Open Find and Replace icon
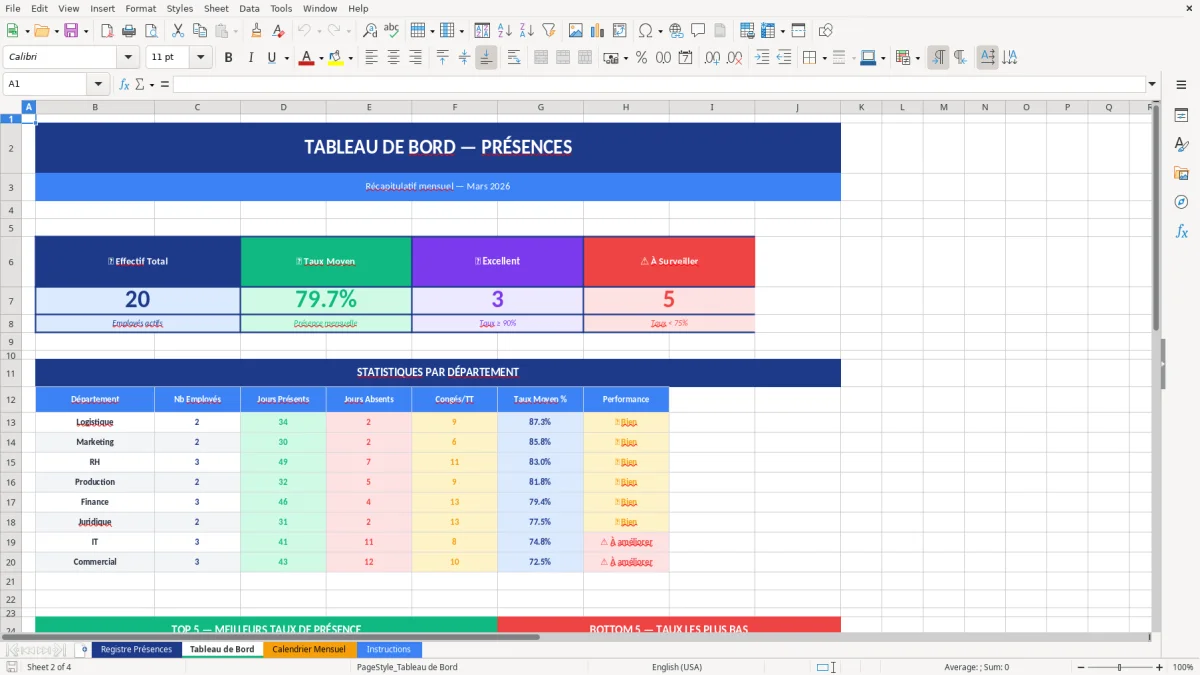The width and height of the screenshot is (1200, 675). point(370,31)
